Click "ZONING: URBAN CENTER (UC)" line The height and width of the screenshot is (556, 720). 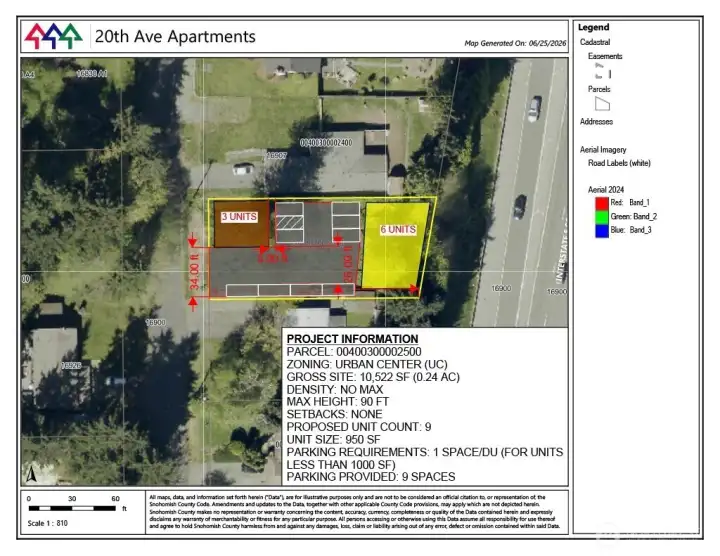[367, 365]
